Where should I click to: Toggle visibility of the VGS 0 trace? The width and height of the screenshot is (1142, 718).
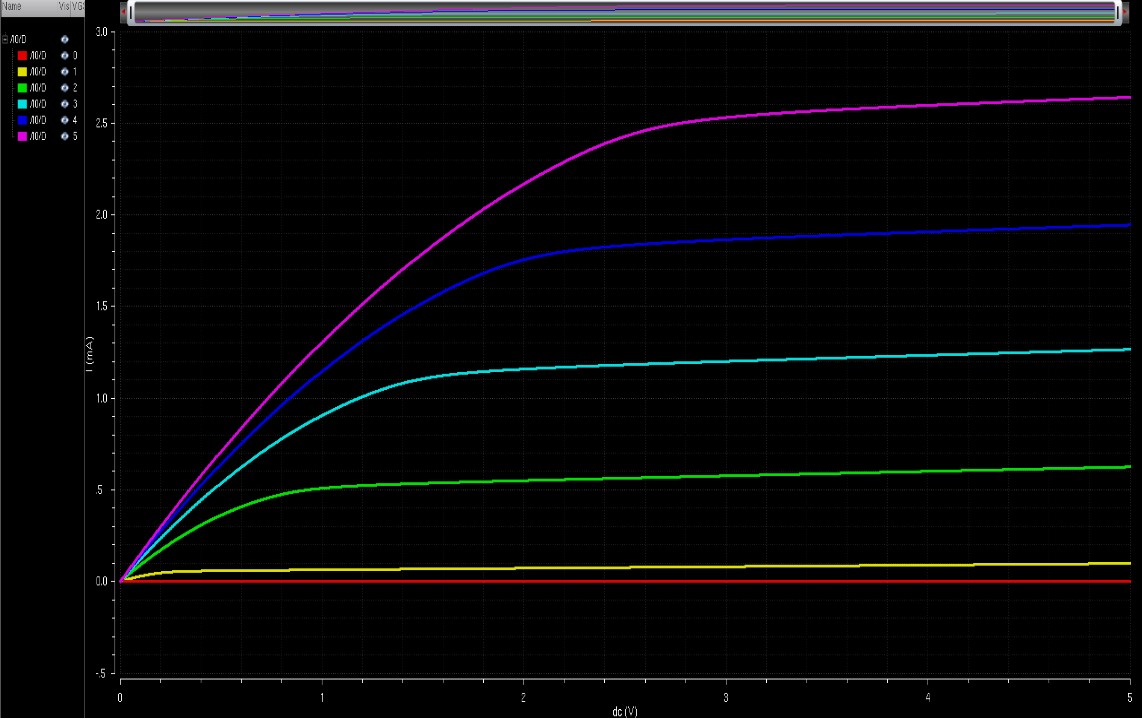(x=65, y=55)
